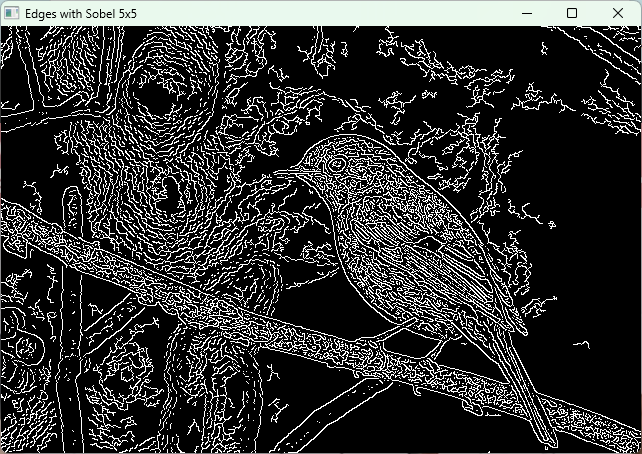Click the window's app icon in title bar
The image size is (642, 454).
point(11,14)
